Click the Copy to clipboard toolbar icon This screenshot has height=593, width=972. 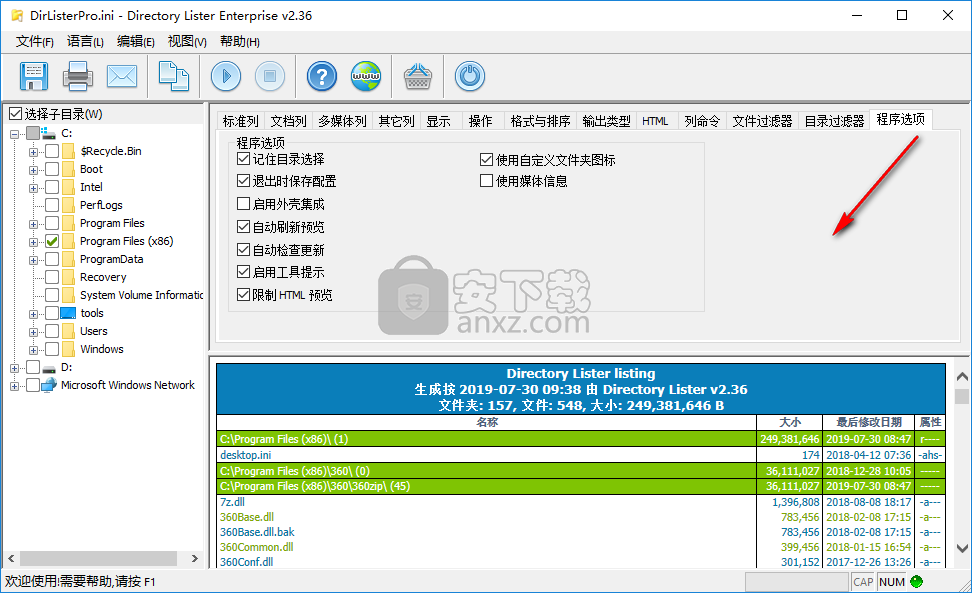pyautogui.click(x=174, y=76)
